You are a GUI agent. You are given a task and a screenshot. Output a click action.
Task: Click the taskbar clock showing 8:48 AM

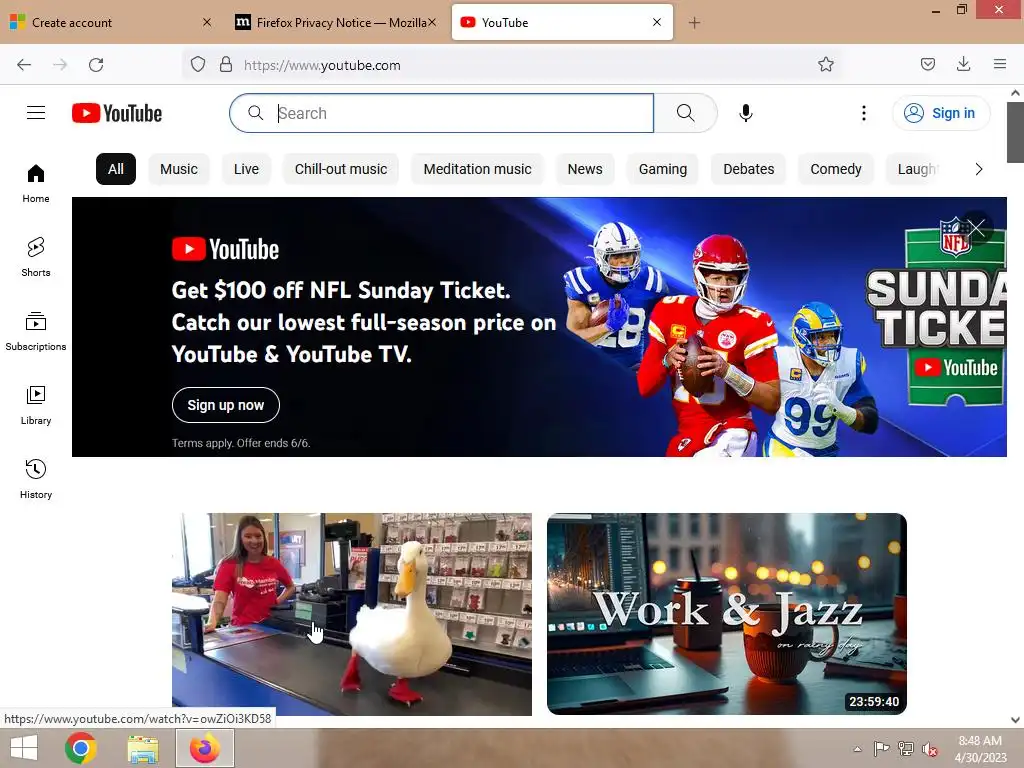pyautogui.click(x=980, y=749)
